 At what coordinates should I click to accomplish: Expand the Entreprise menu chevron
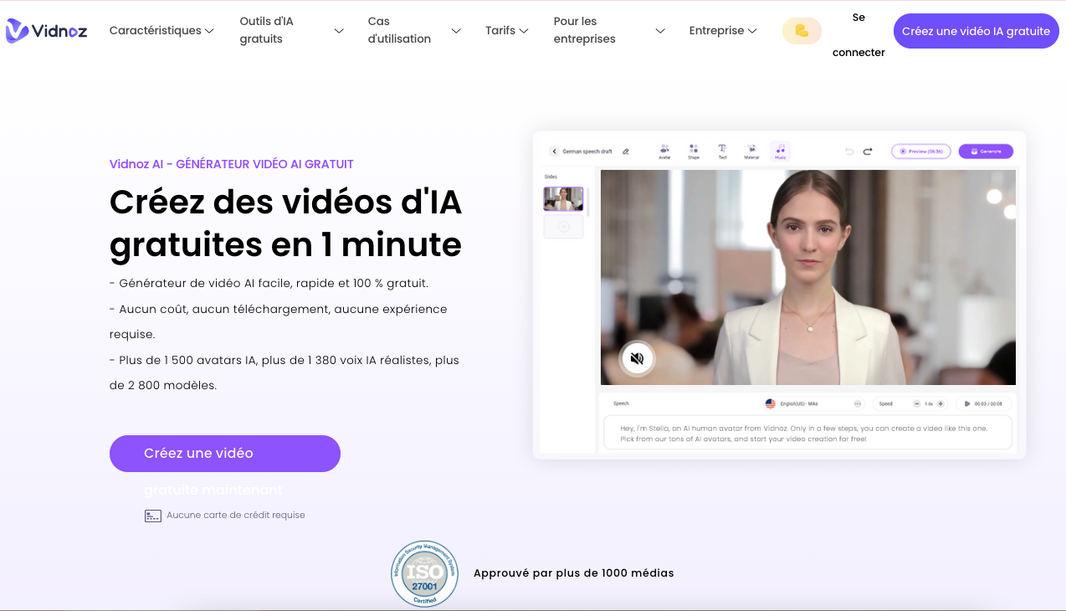[x=752, y=31]
